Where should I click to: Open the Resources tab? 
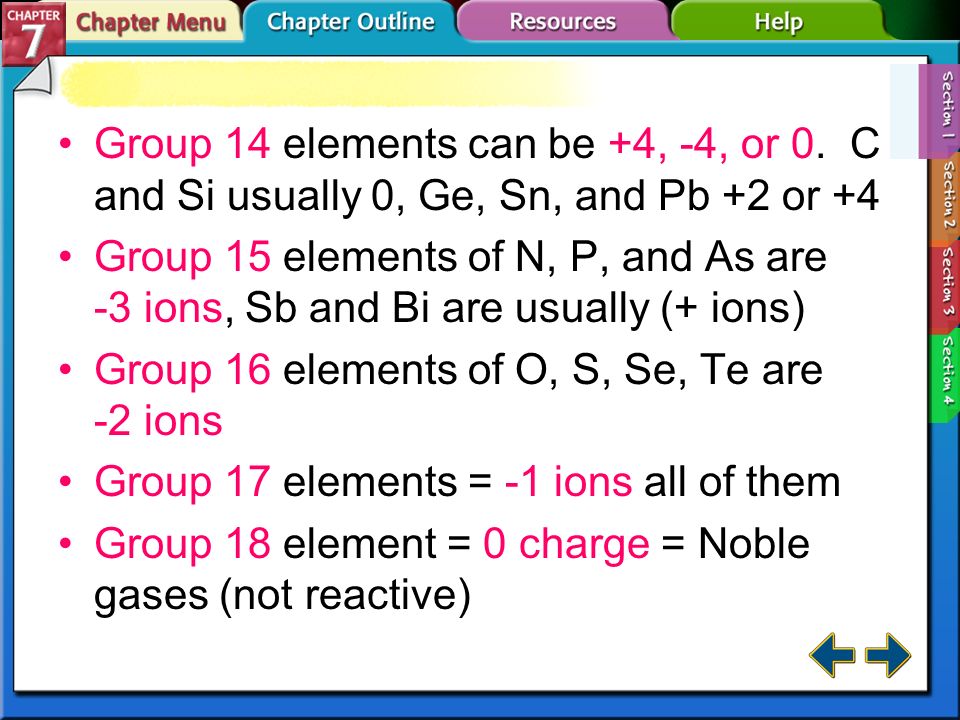coord(563,21)
